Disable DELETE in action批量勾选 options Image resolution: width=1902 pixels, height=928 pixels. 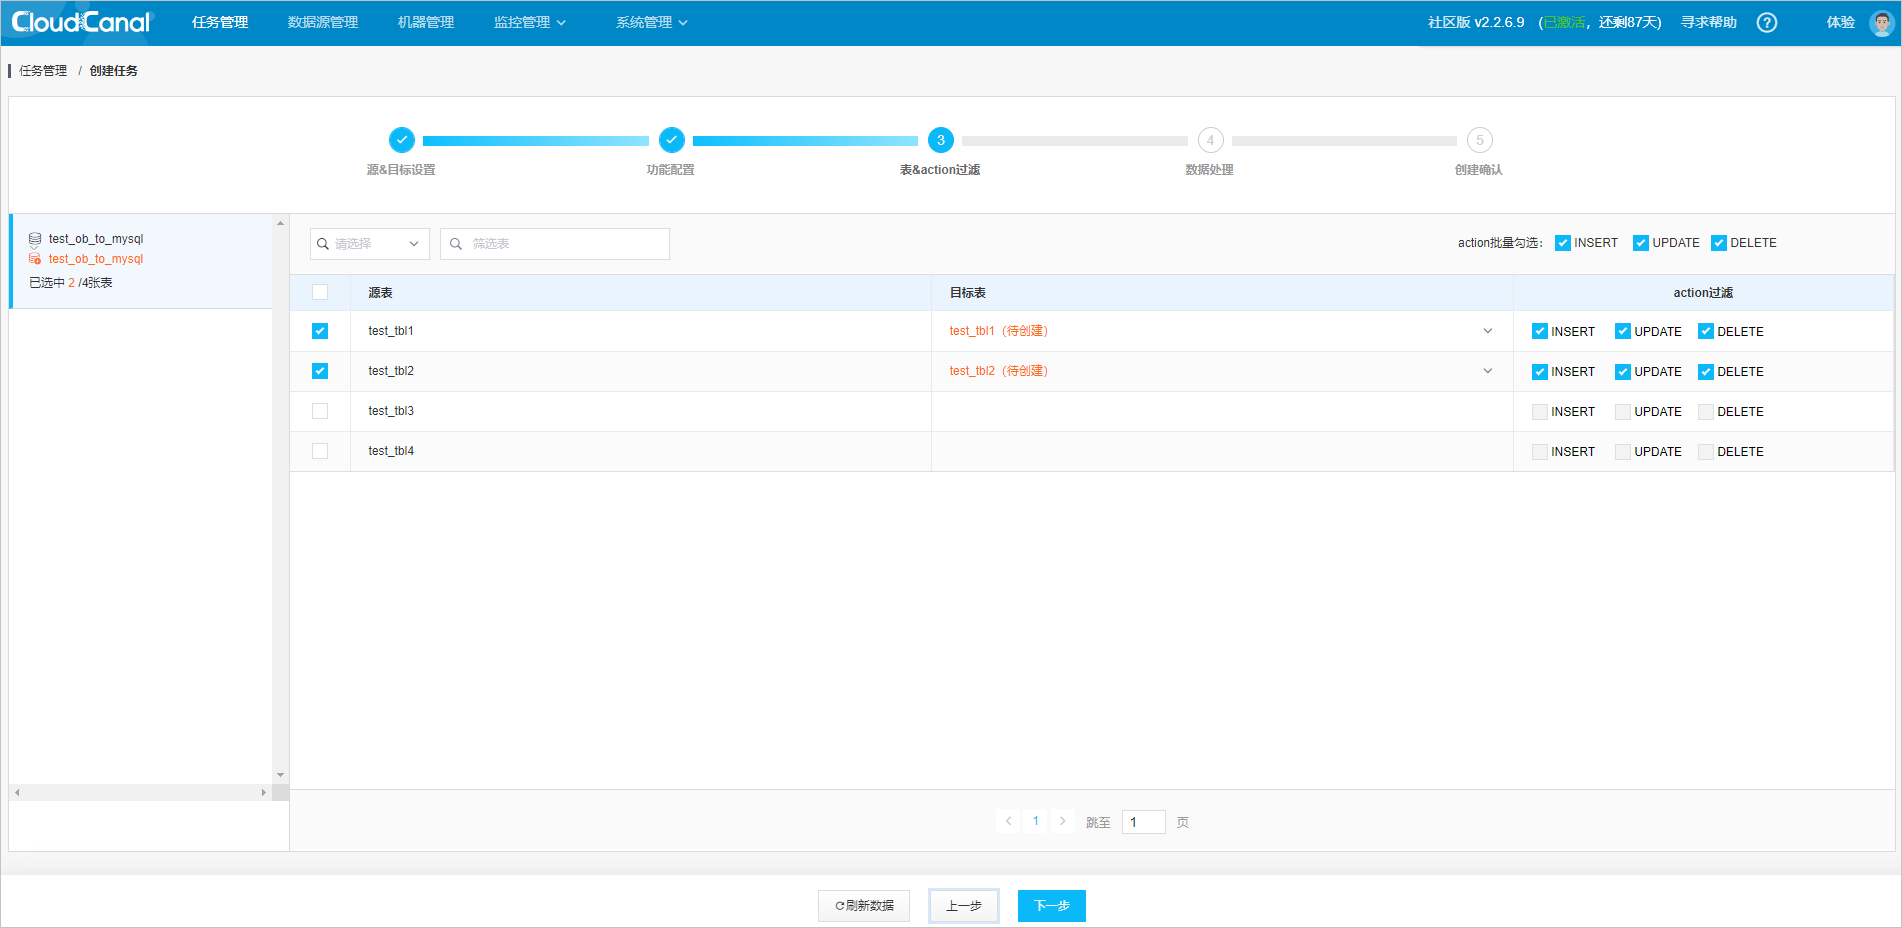tap(1720, 242)
